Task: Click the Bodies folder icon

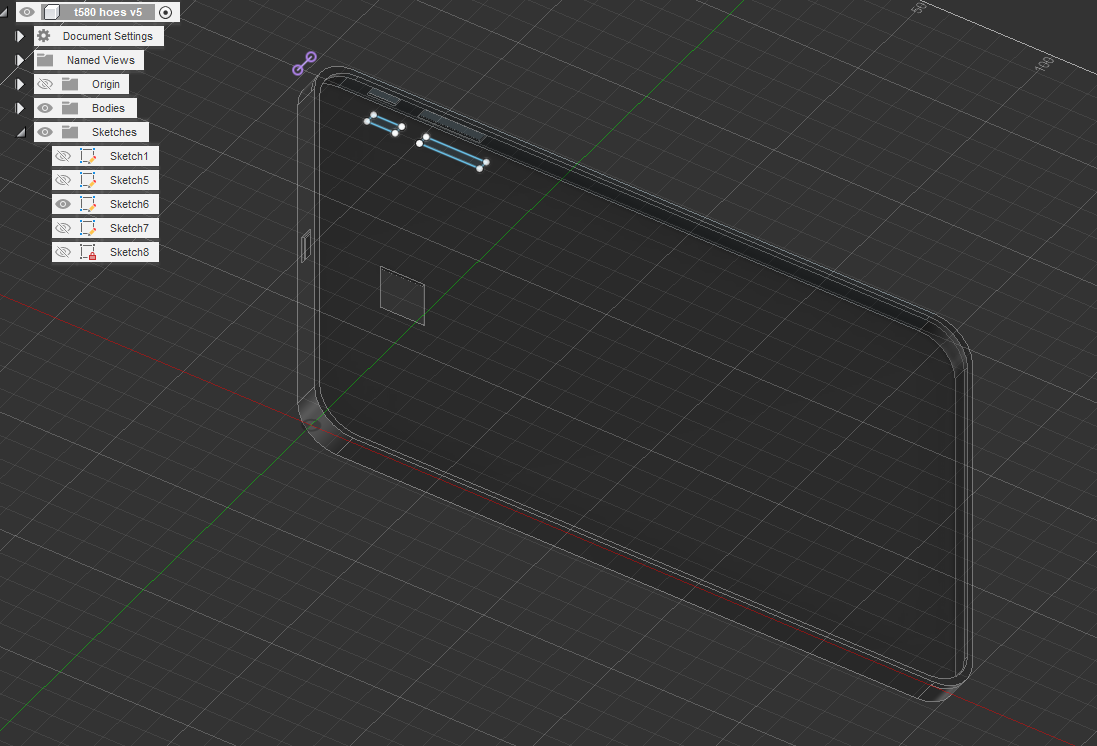Action: (69, 108)
